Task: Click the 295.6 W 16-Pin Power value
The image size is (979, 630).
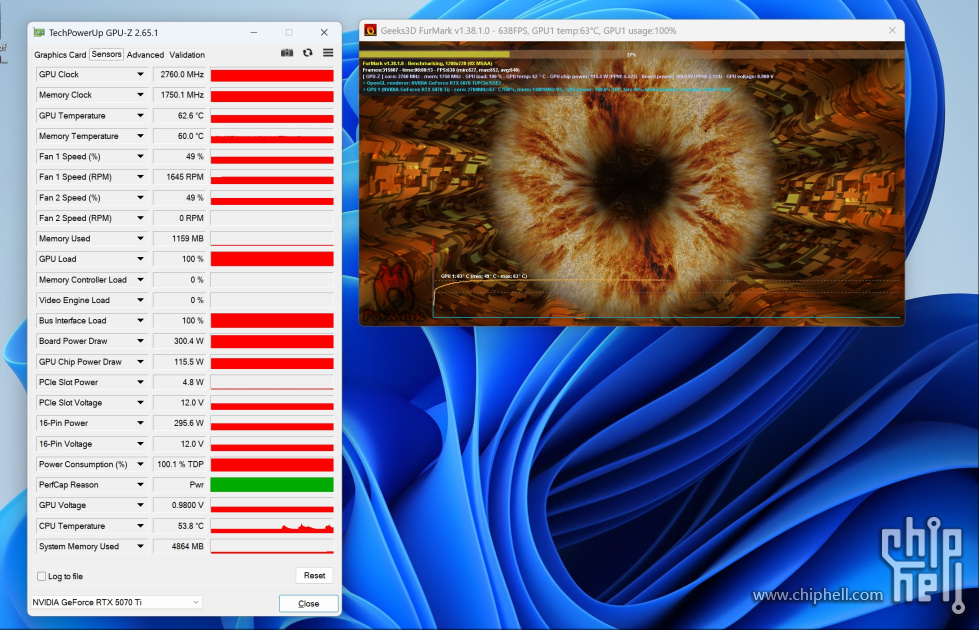Action: [x=180, y=423]
